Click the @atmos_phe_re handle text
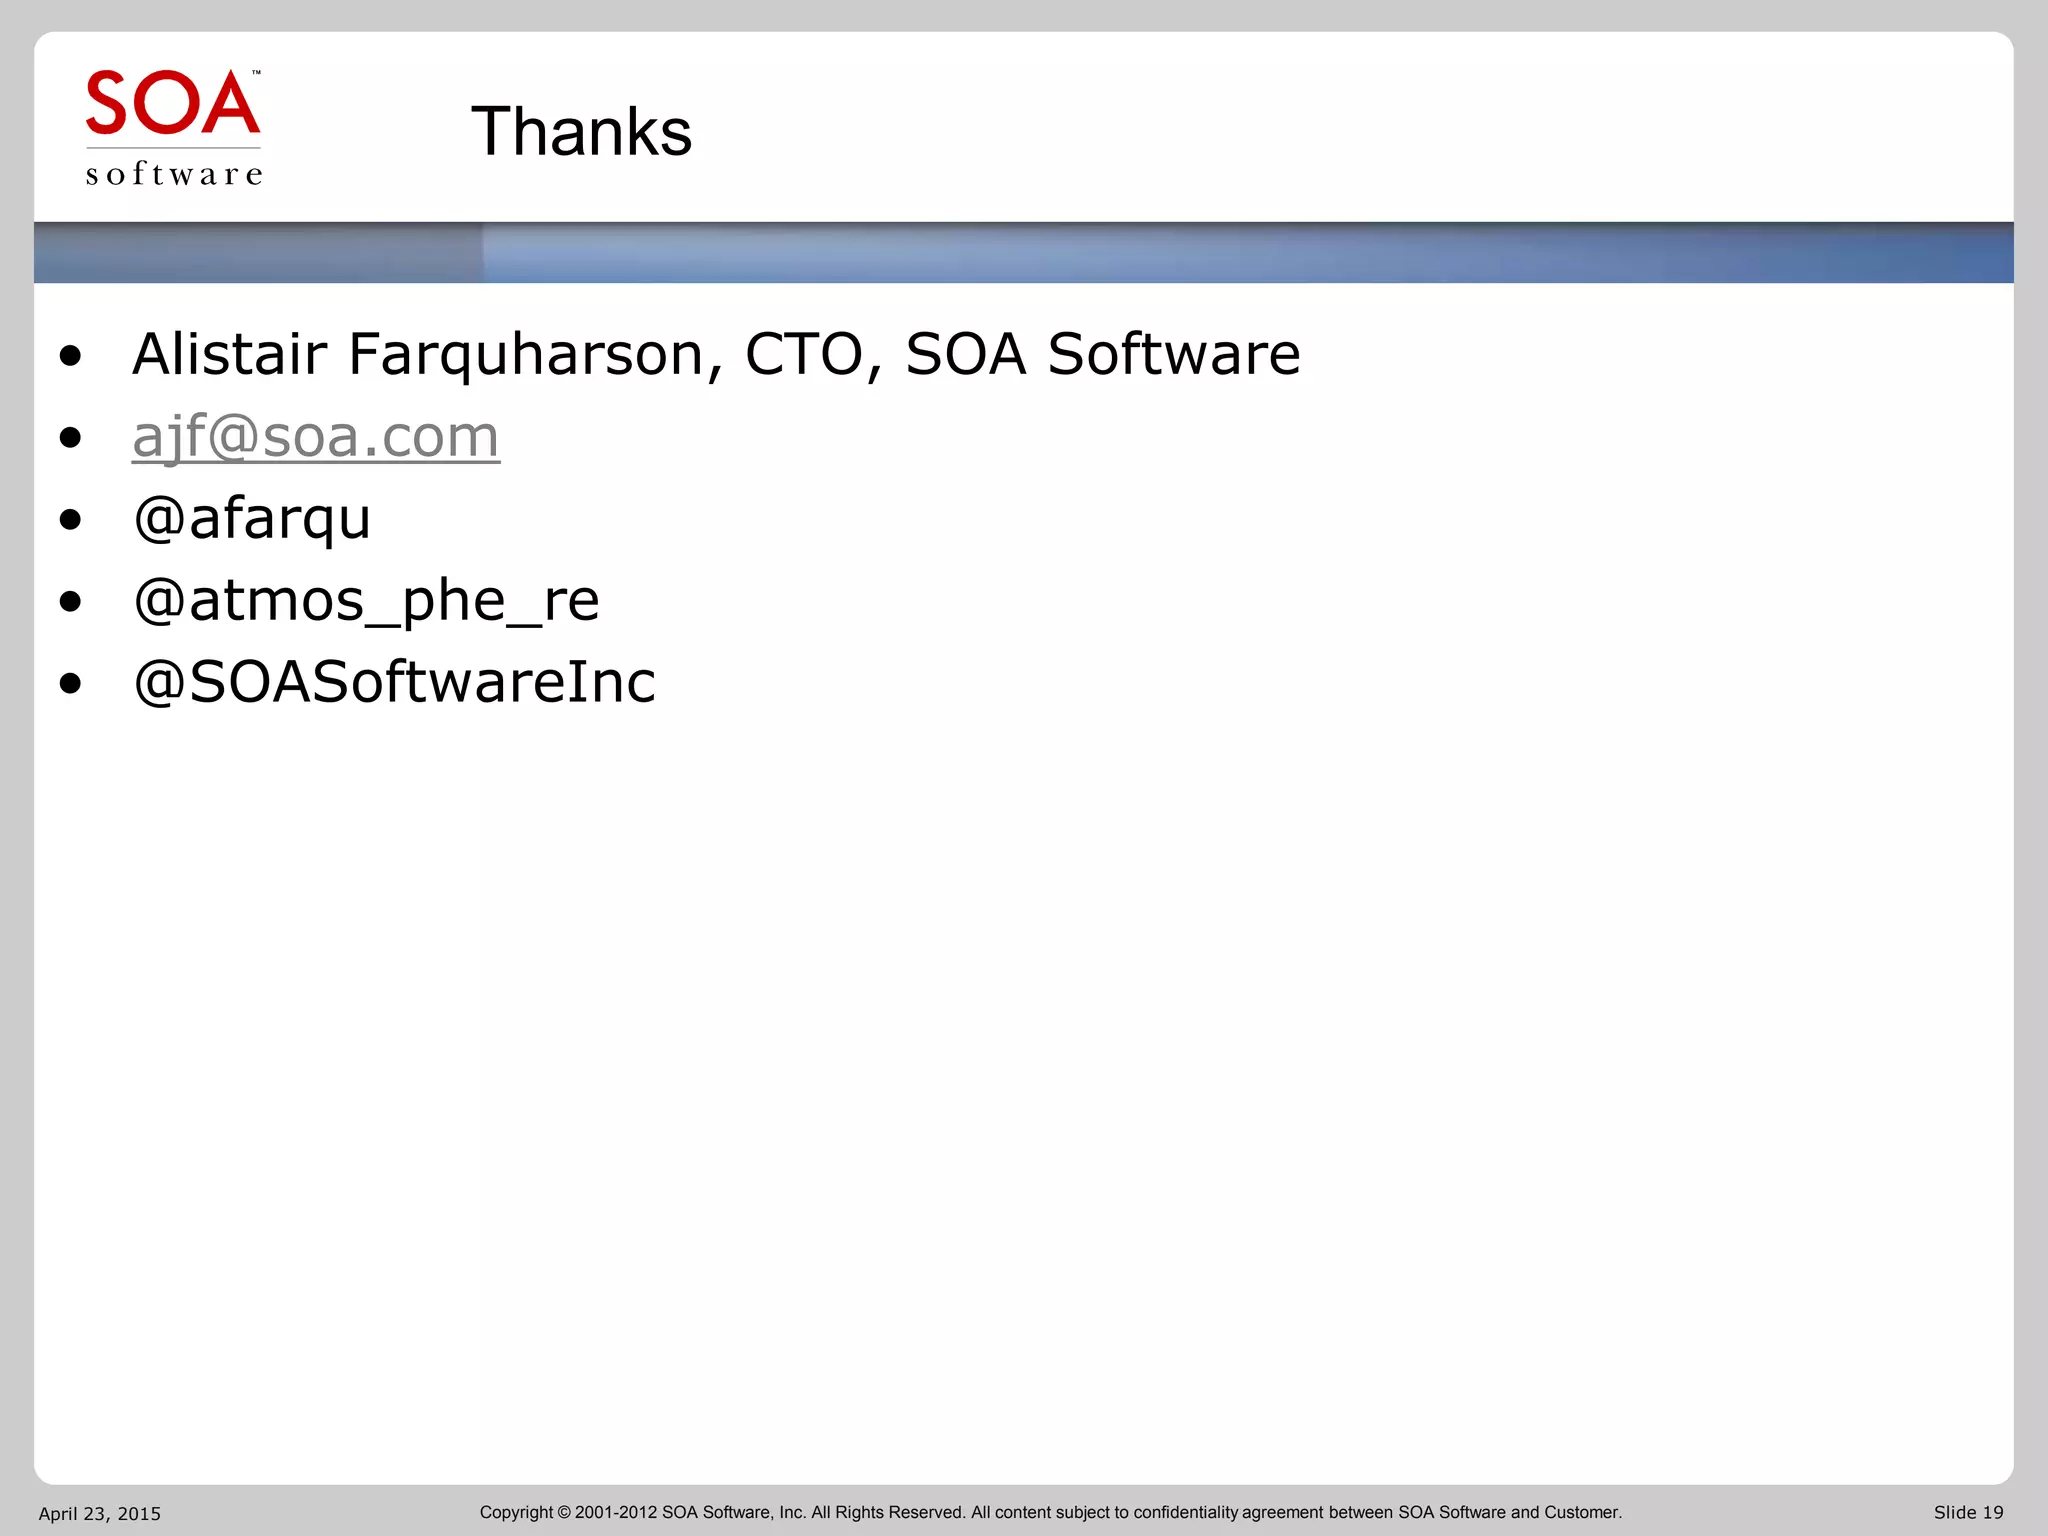 point(366,601)
